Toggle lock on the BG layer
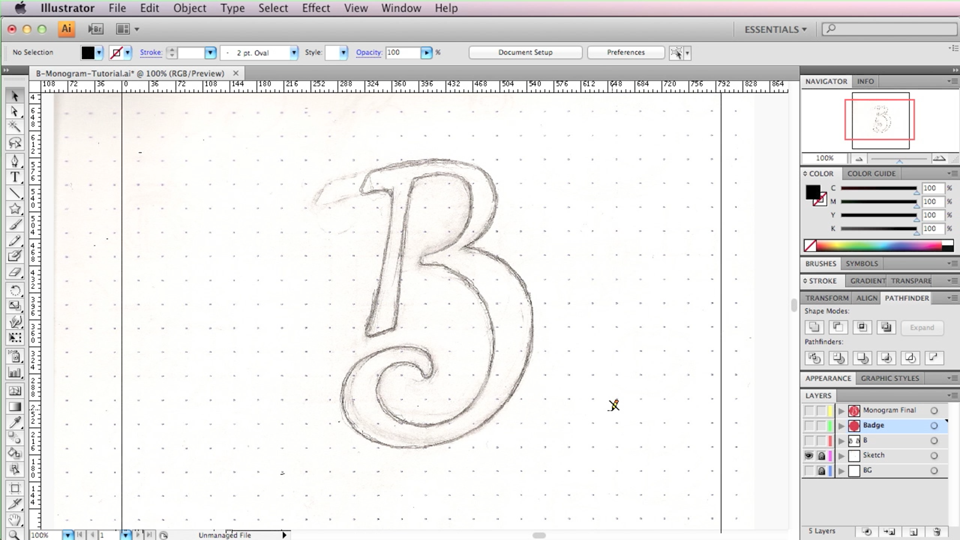 [821, 470]
